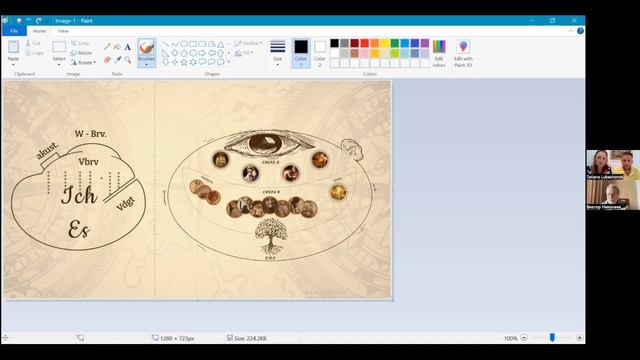Pick the Rounded rectangle shape
This screenshot has height=360, width=640.
(202, 44)
